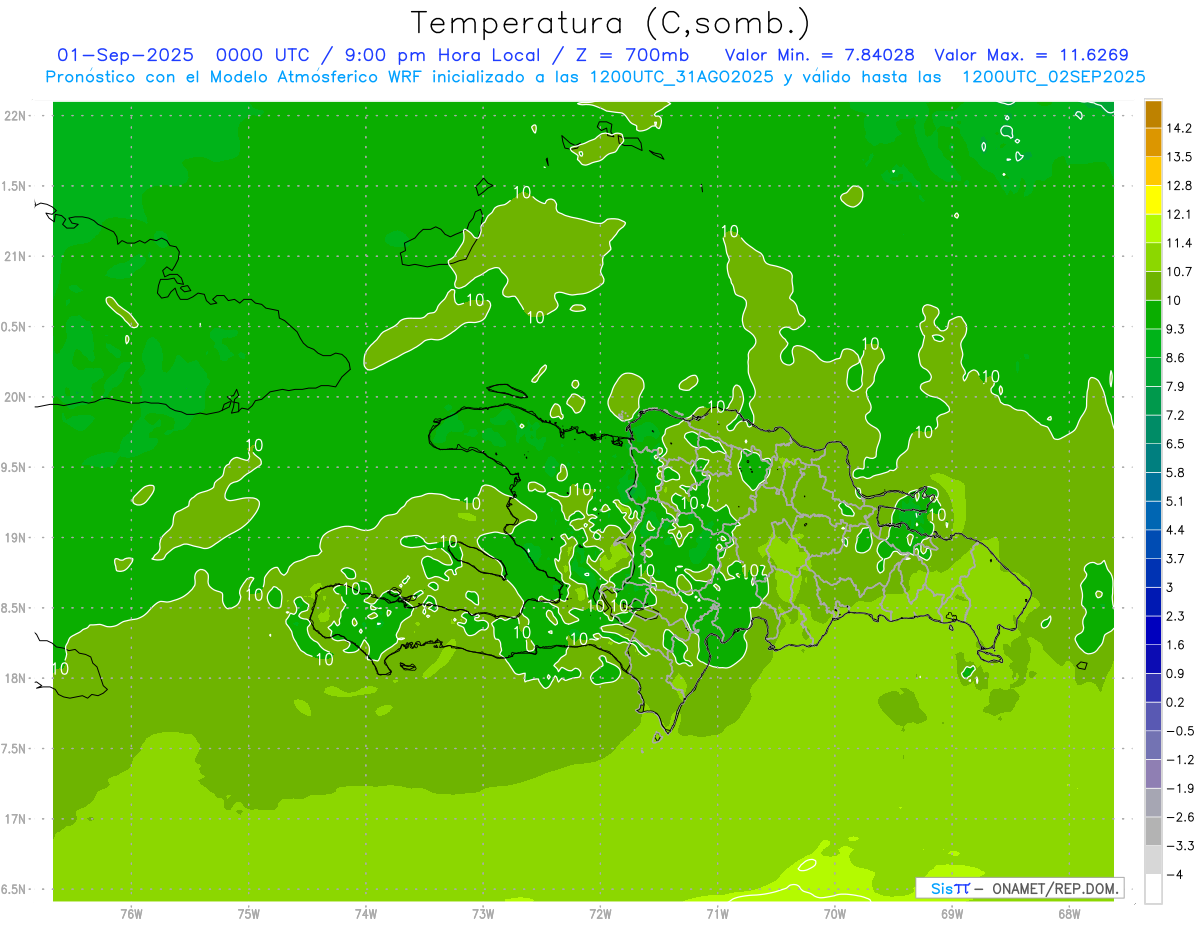Image resolution: width=1200 pixels, height=927 pixels.
Task: Click the "Valor Max. = 11.6269" readout
Action: tap(1031, 55)
